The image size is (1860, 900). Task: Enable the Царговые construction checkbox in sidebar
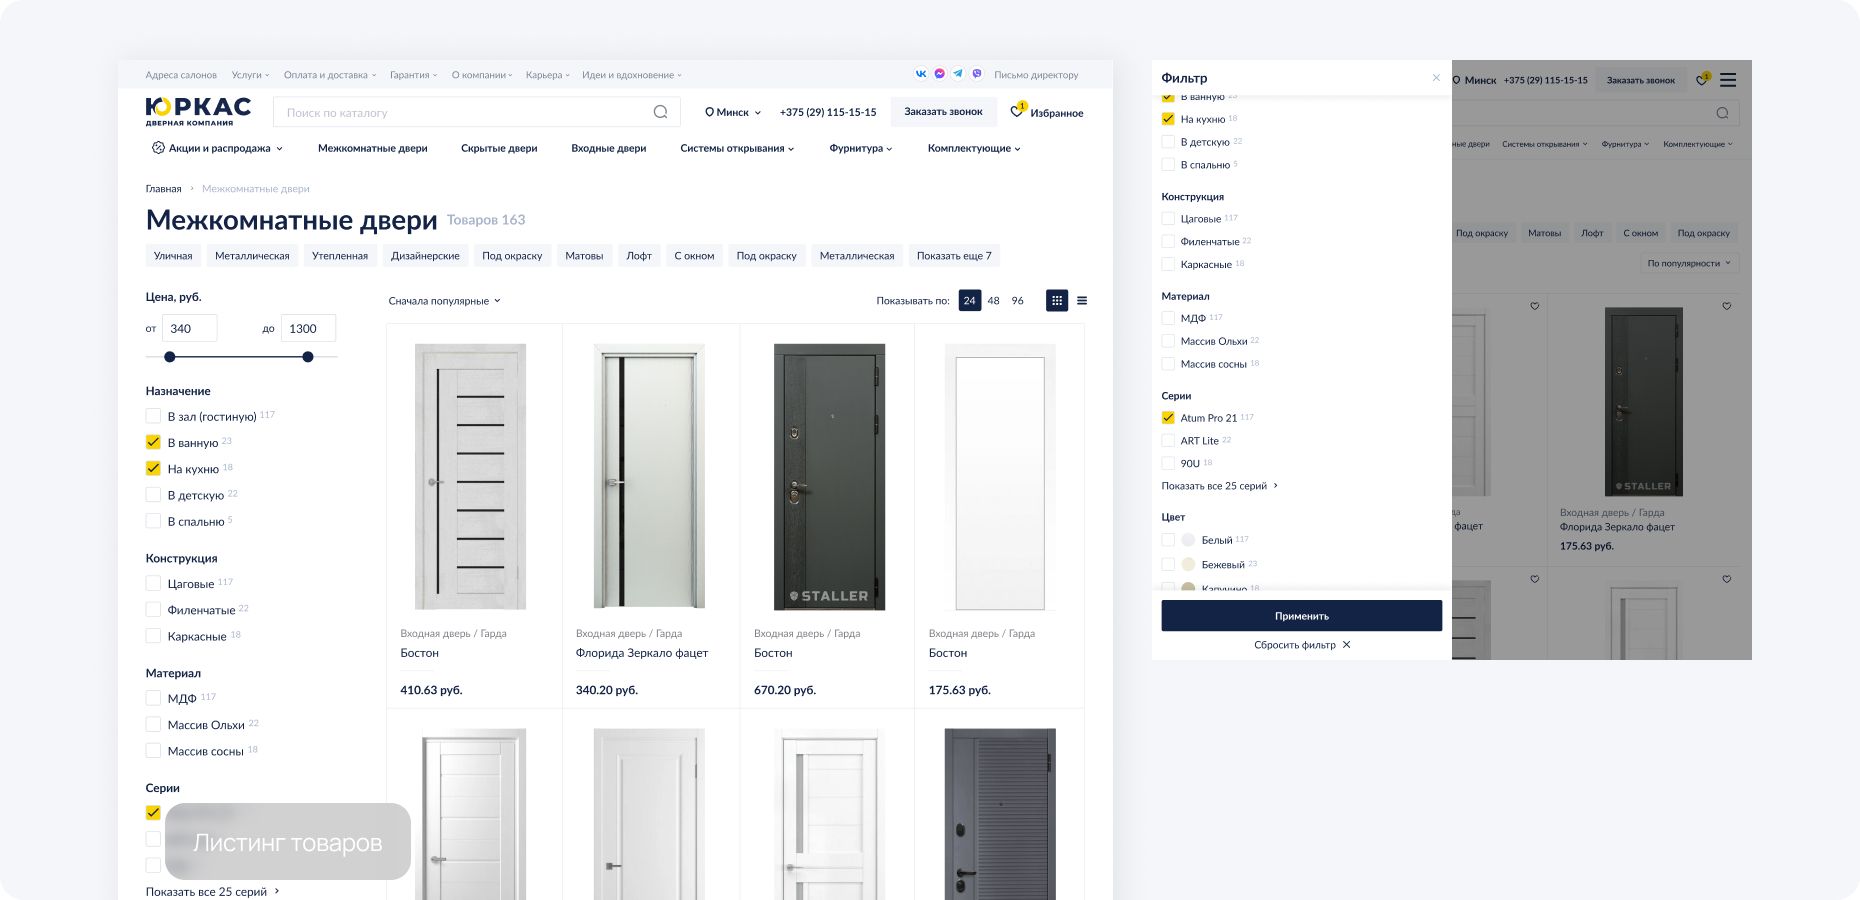153,583
